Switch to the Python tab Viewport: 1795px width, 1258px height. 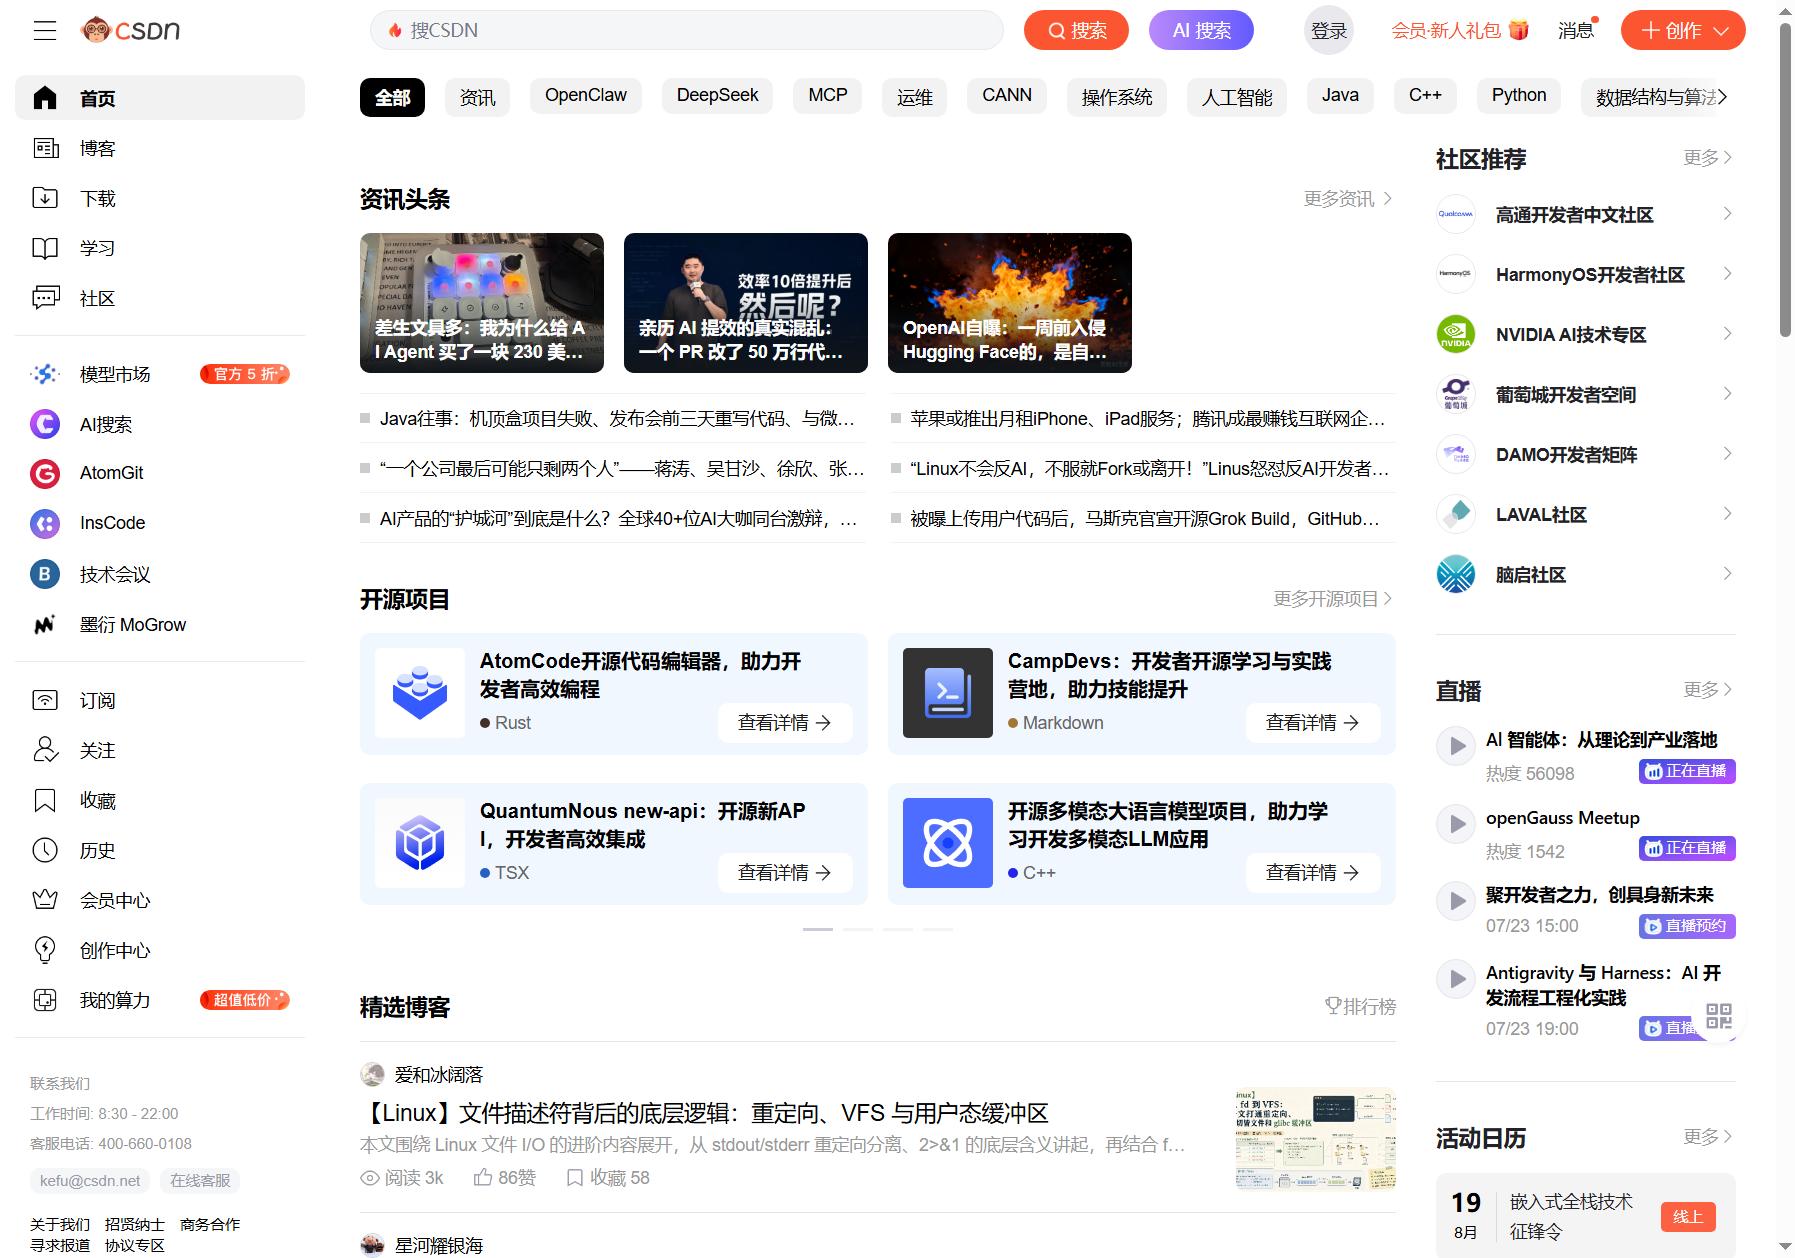point(1519,96)
